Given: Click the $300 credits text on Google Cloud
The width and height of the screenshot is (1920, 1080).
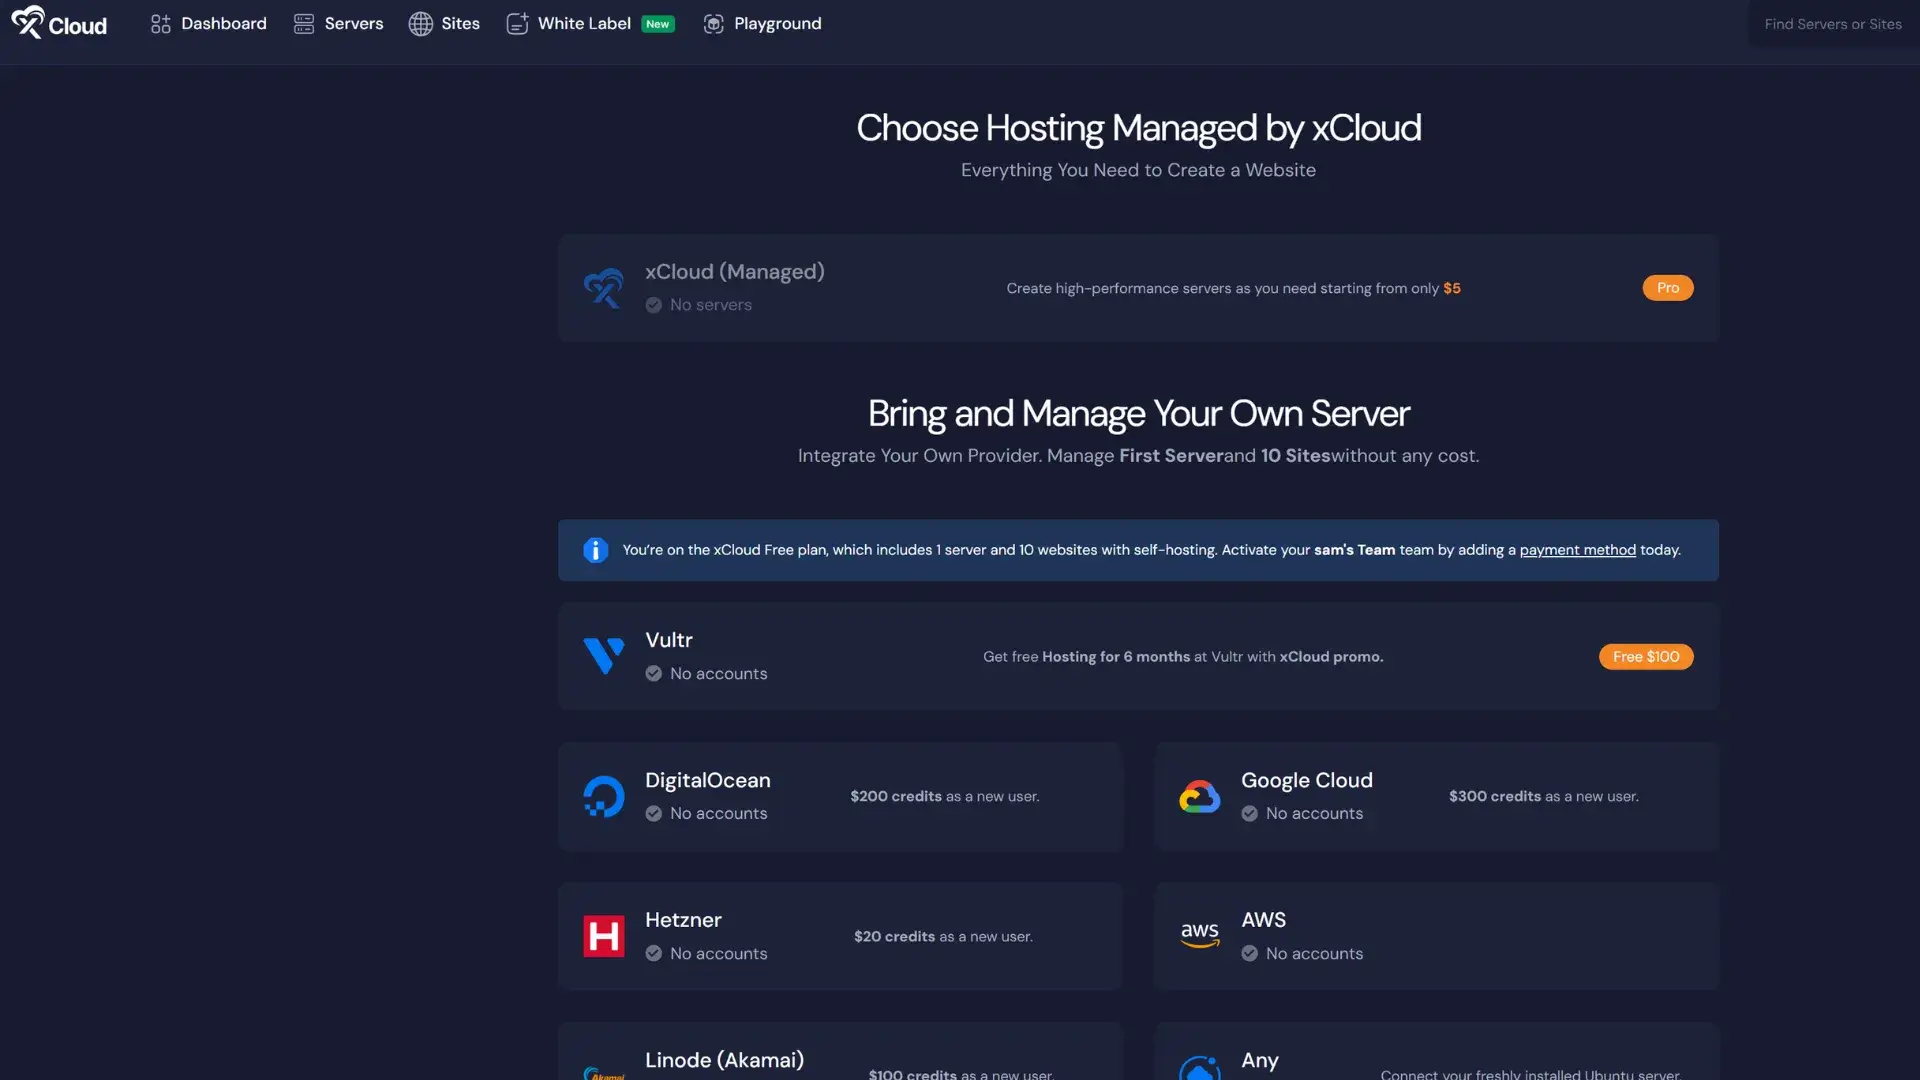Looking at the screenshot, I should [1544, 797].
